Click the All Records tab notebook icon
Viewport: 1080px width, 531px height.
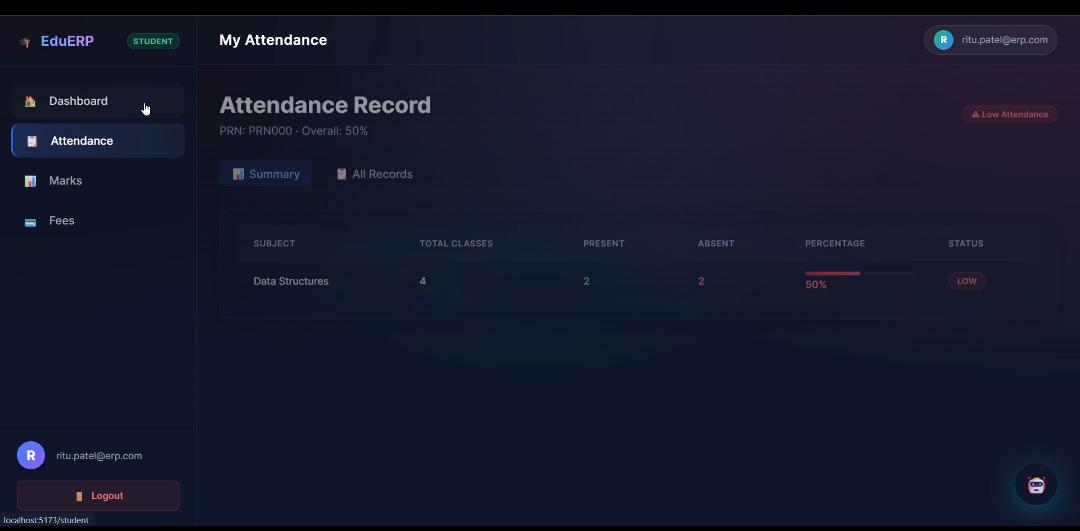tap(341, 174)
